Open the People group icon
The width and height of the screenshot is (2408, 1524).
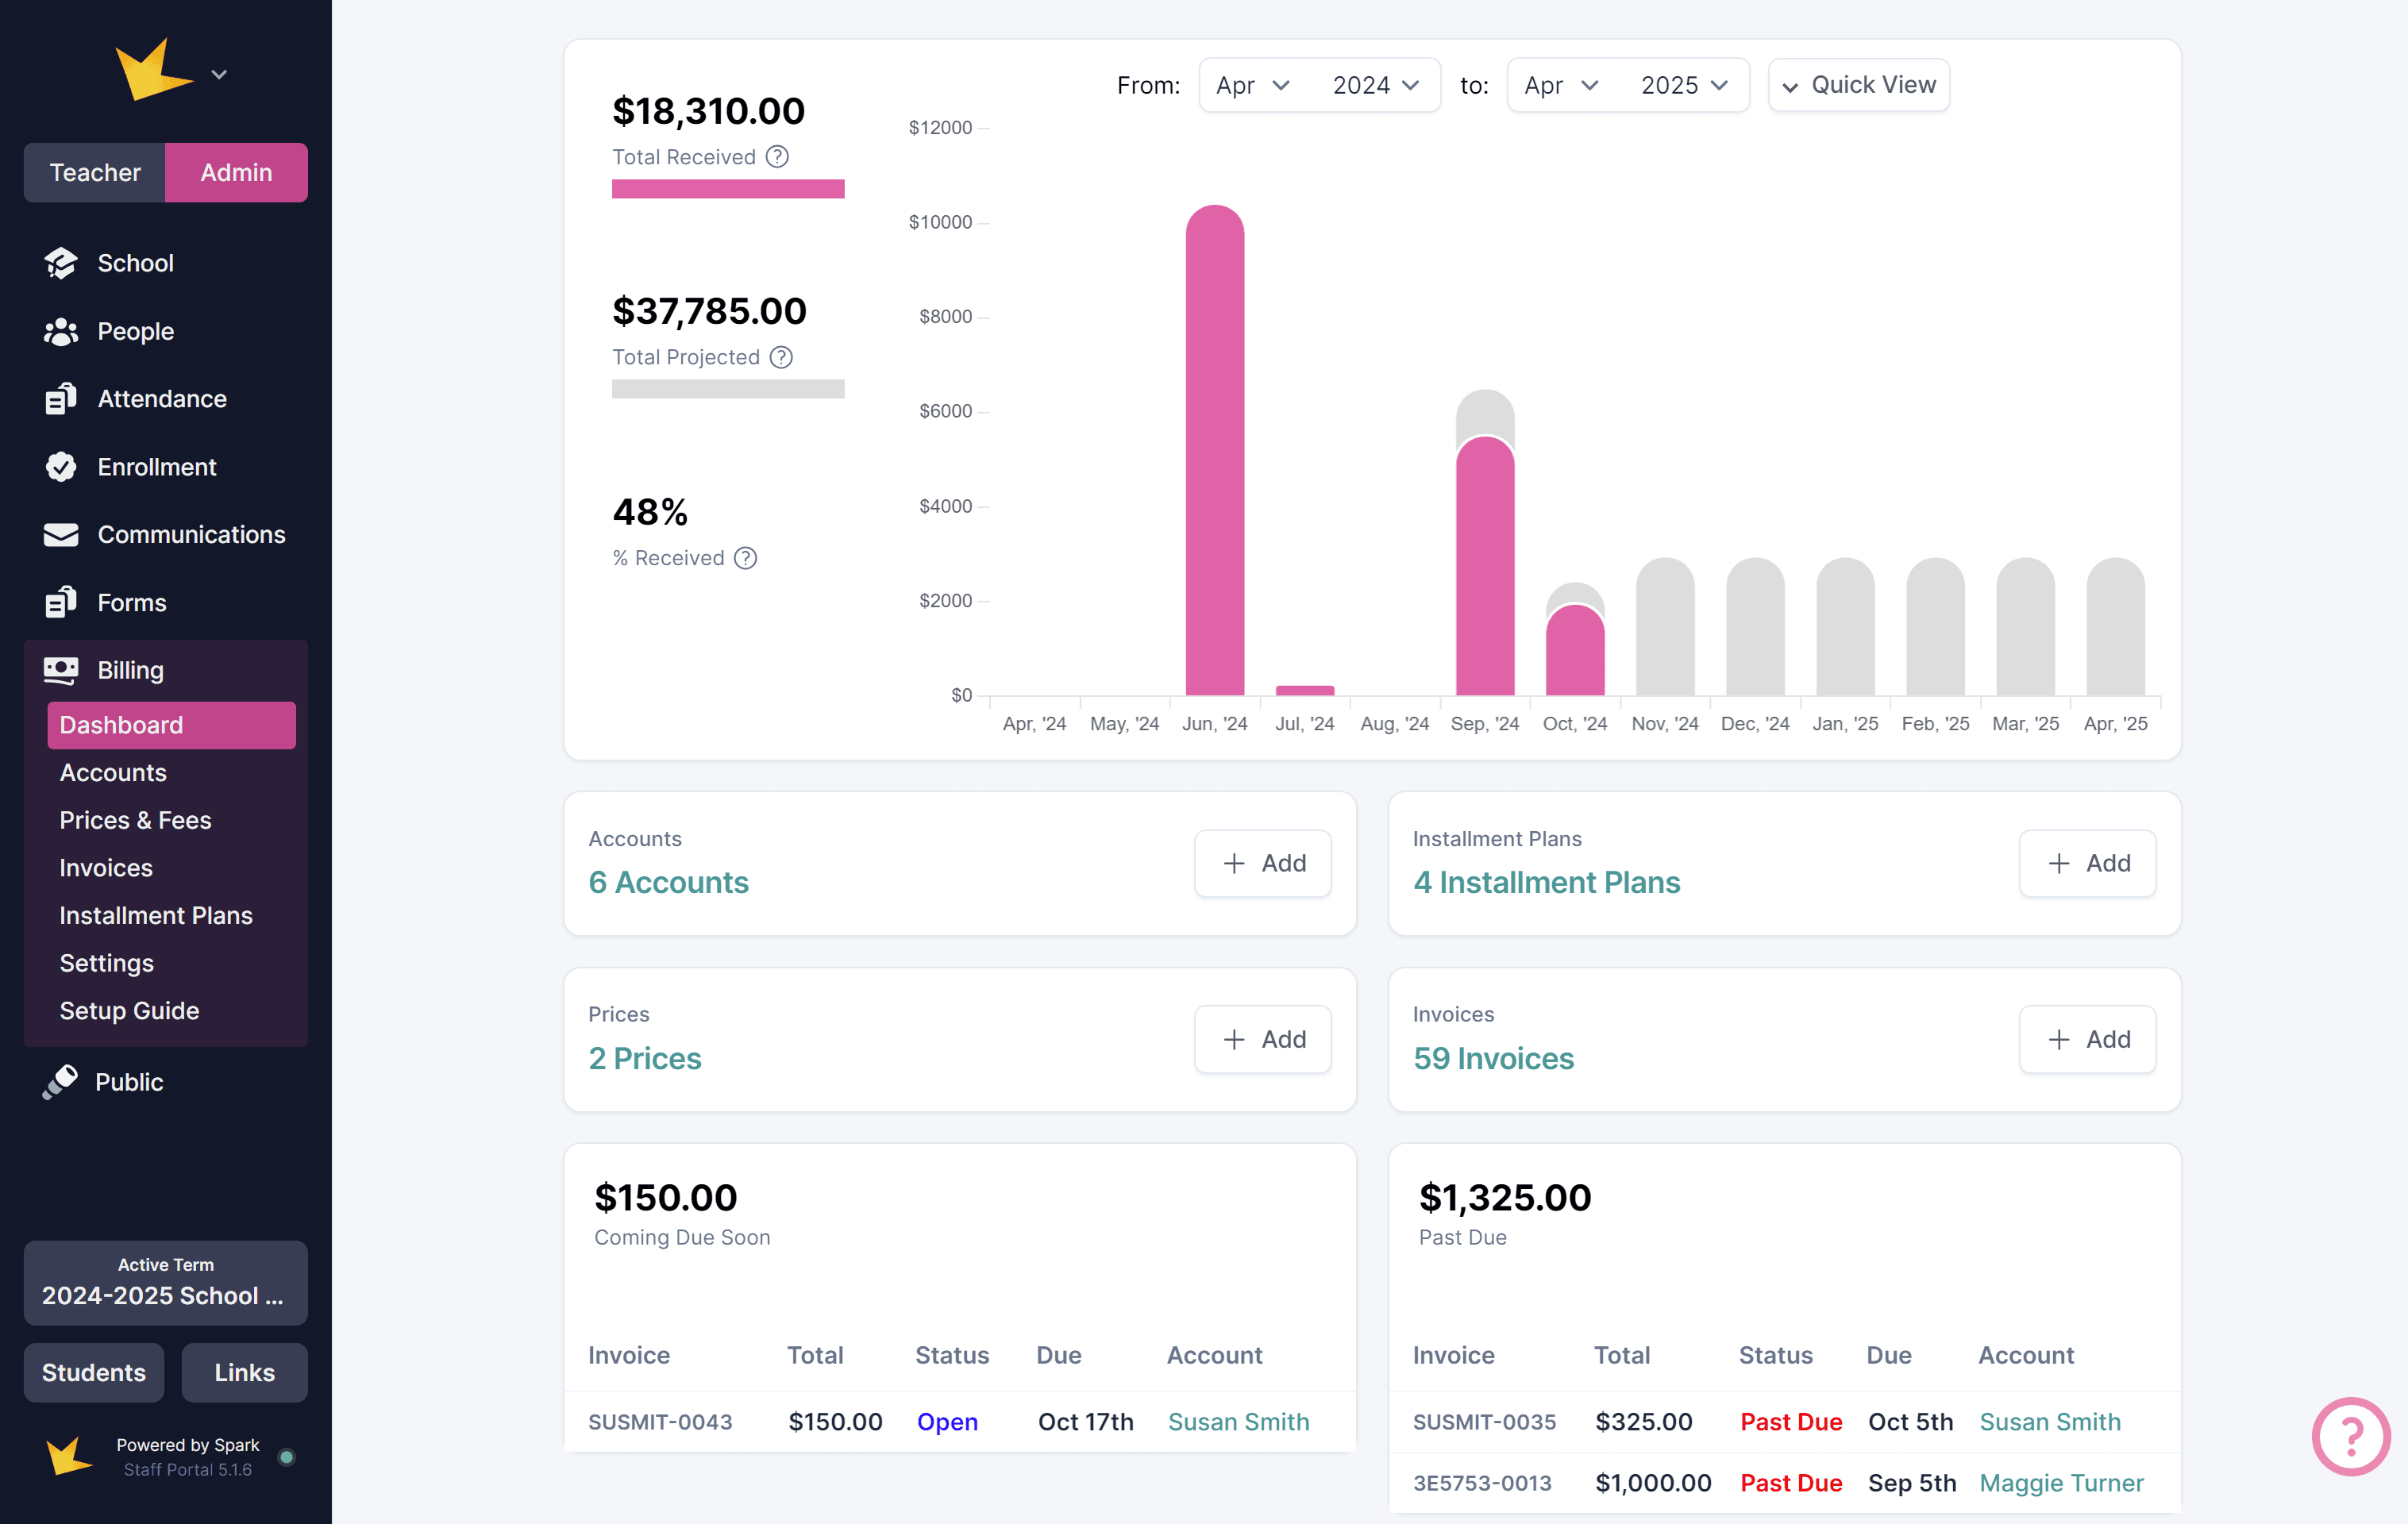pyautogui.click(x=61, y=331)
